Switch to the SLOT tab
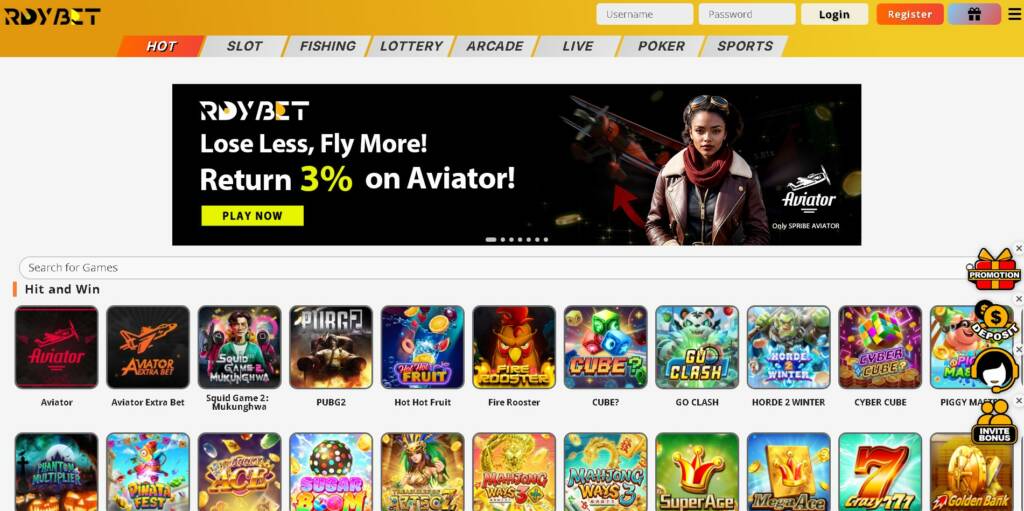Screen dimensions: 1024x511 tap(244, 46)
